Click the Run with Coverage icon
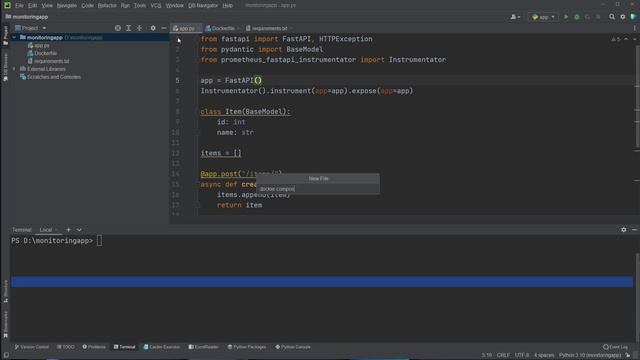 coord(587,17)
